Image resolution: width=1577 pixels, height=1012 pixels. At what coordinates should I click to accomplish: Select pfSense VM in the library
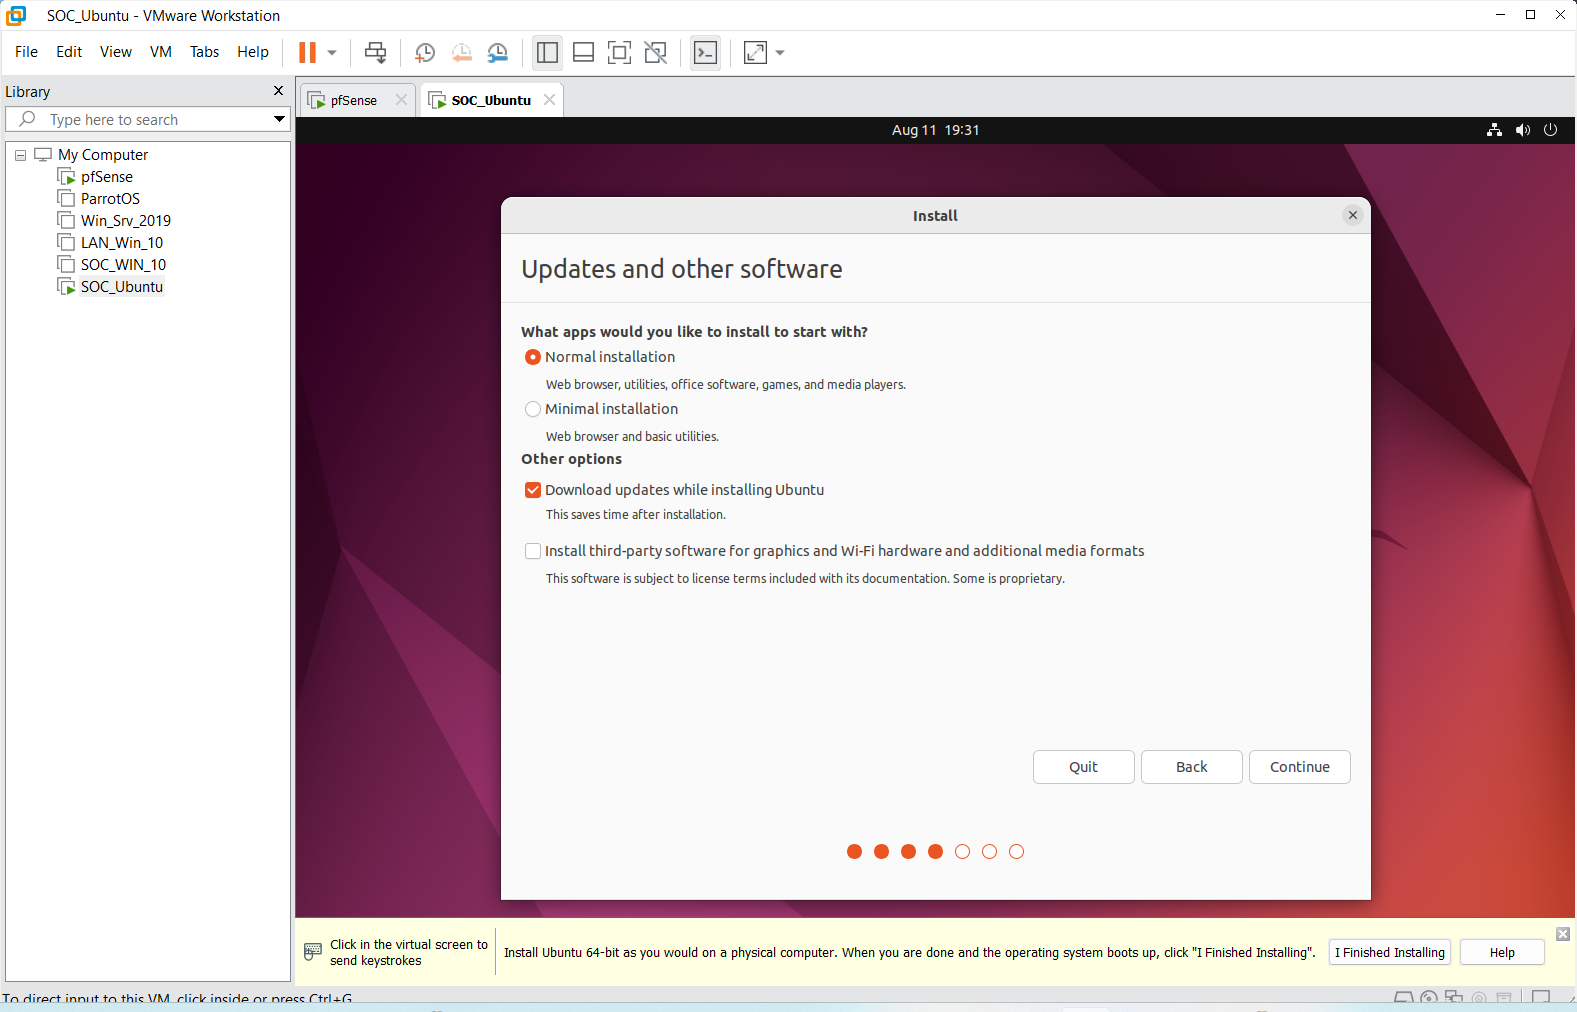106,177
